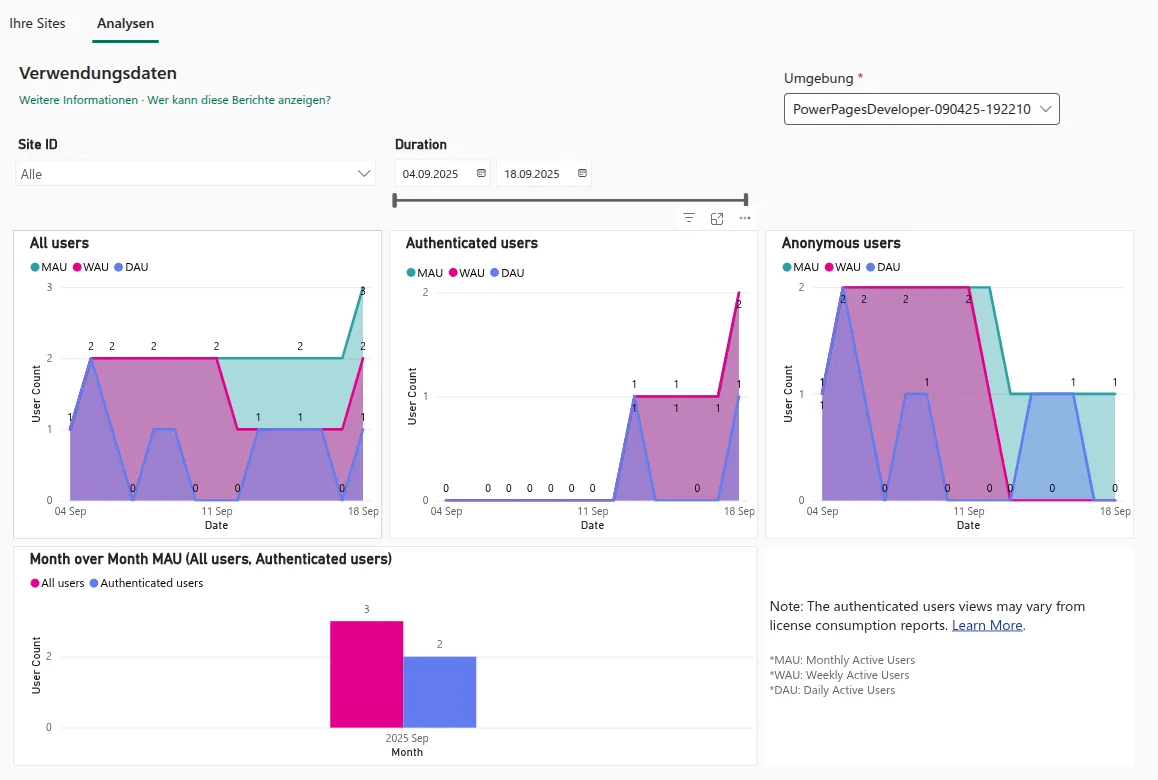
Task: Expand the Umgebung environment dropdown
Action: click(x=922, y=109)
